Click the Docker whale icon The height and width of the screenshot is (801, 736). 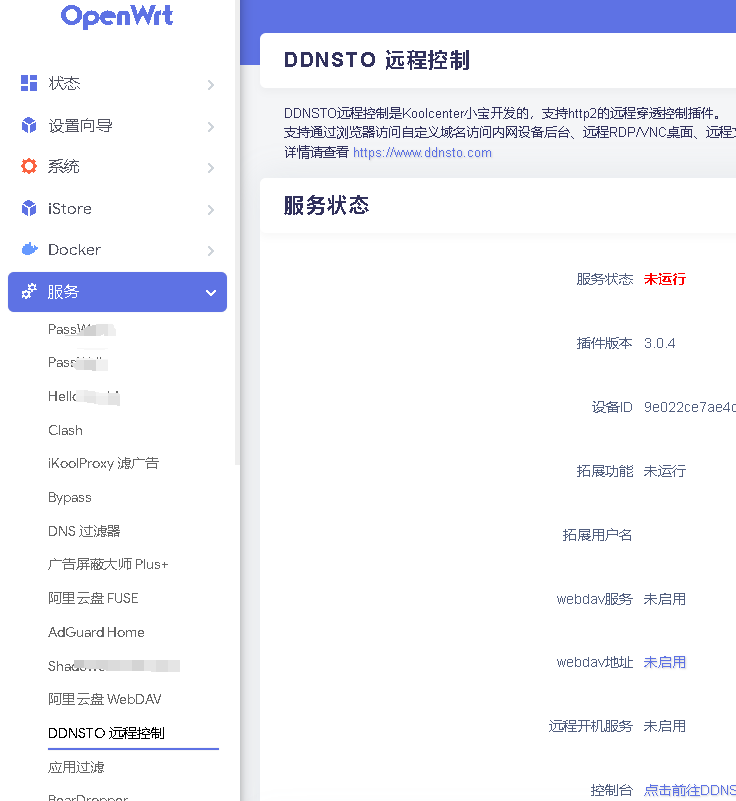pos(29,250)
